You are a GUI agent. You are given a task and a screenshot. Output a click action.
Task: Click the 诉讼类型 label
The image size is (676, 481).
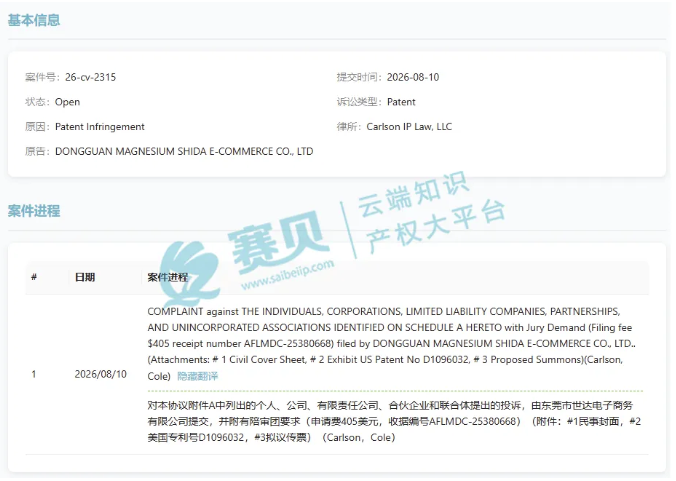click(x=357, y=102)
